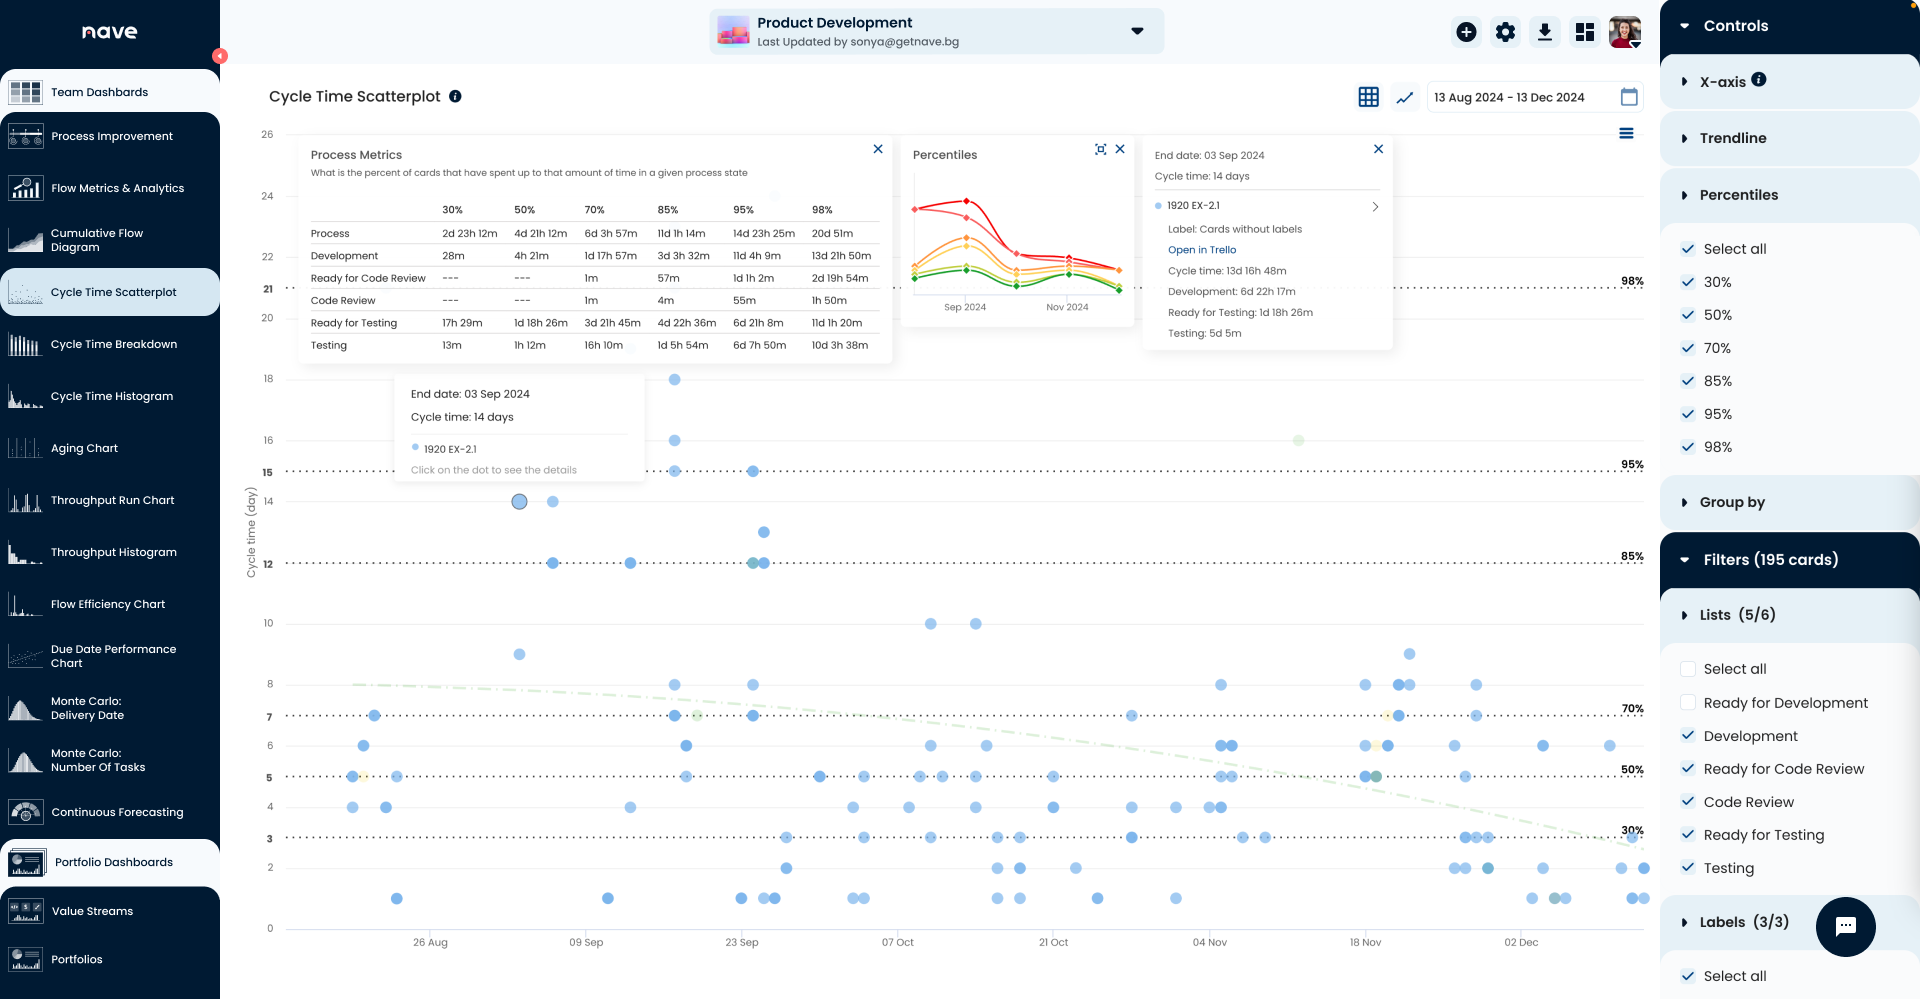Screen dimensions: 1920x999
Task: Switch scatterplot to grid table view
Action: (x=1368, y=96)
